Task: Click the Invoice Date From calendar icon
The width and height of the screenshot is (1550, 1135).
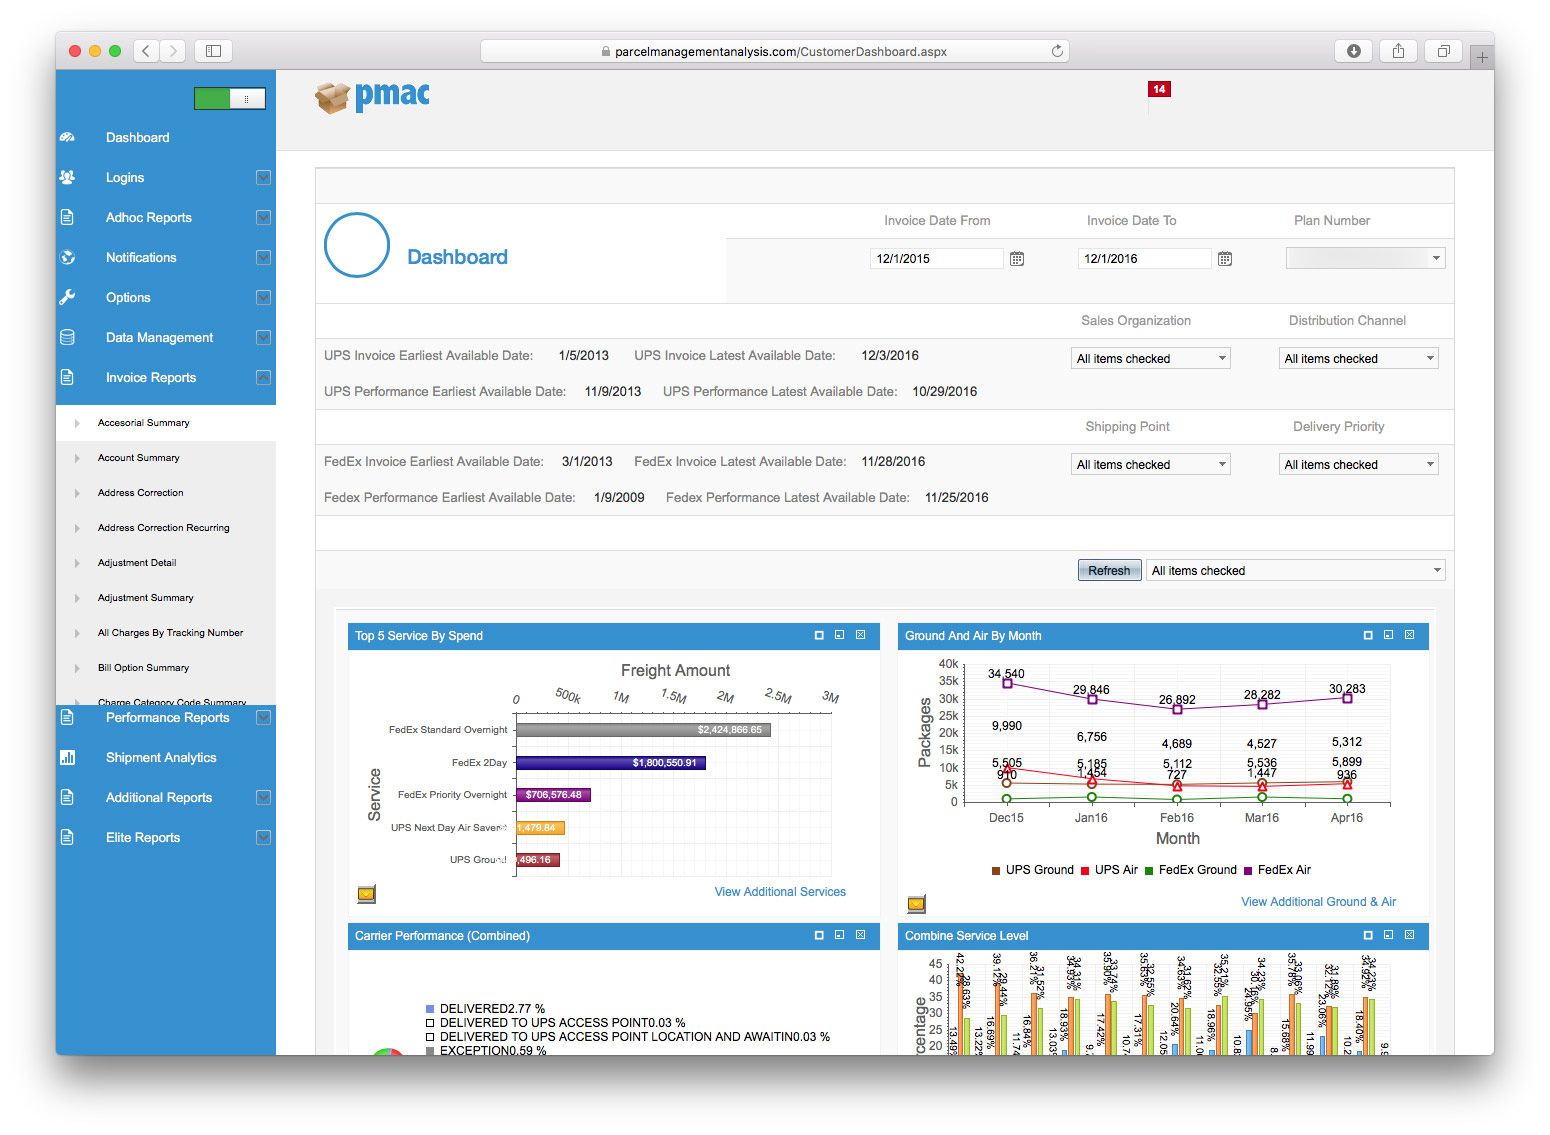Action: [1017, 259]
